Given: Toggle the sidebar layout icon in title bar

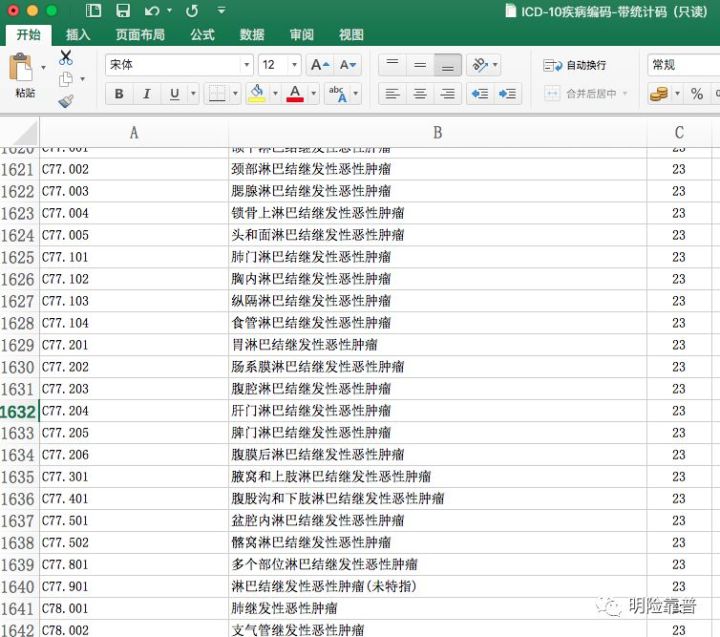Looking at the screenshot, I should point(93,10).
